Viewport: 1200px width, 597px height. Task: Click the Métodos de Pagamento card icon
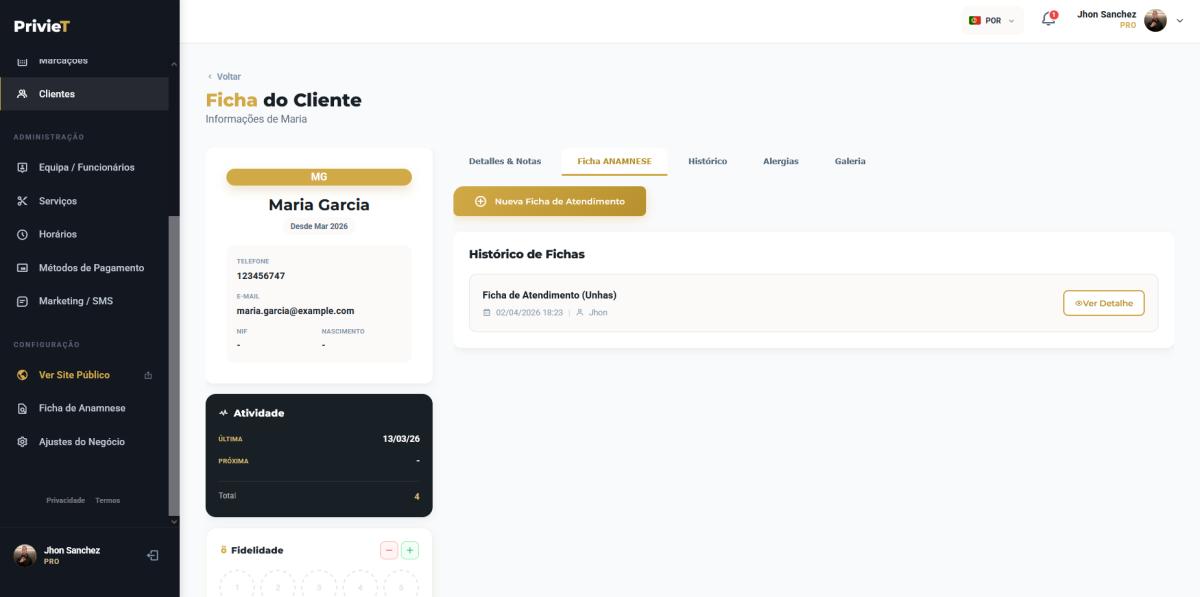(x=22, y=268)
